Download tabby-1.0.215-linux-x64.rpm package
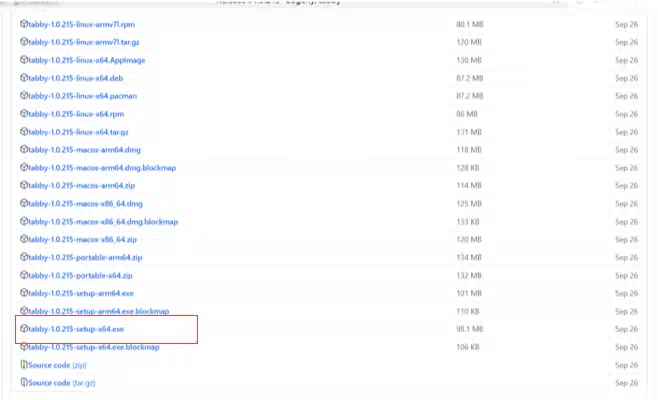 pos(76,114)
